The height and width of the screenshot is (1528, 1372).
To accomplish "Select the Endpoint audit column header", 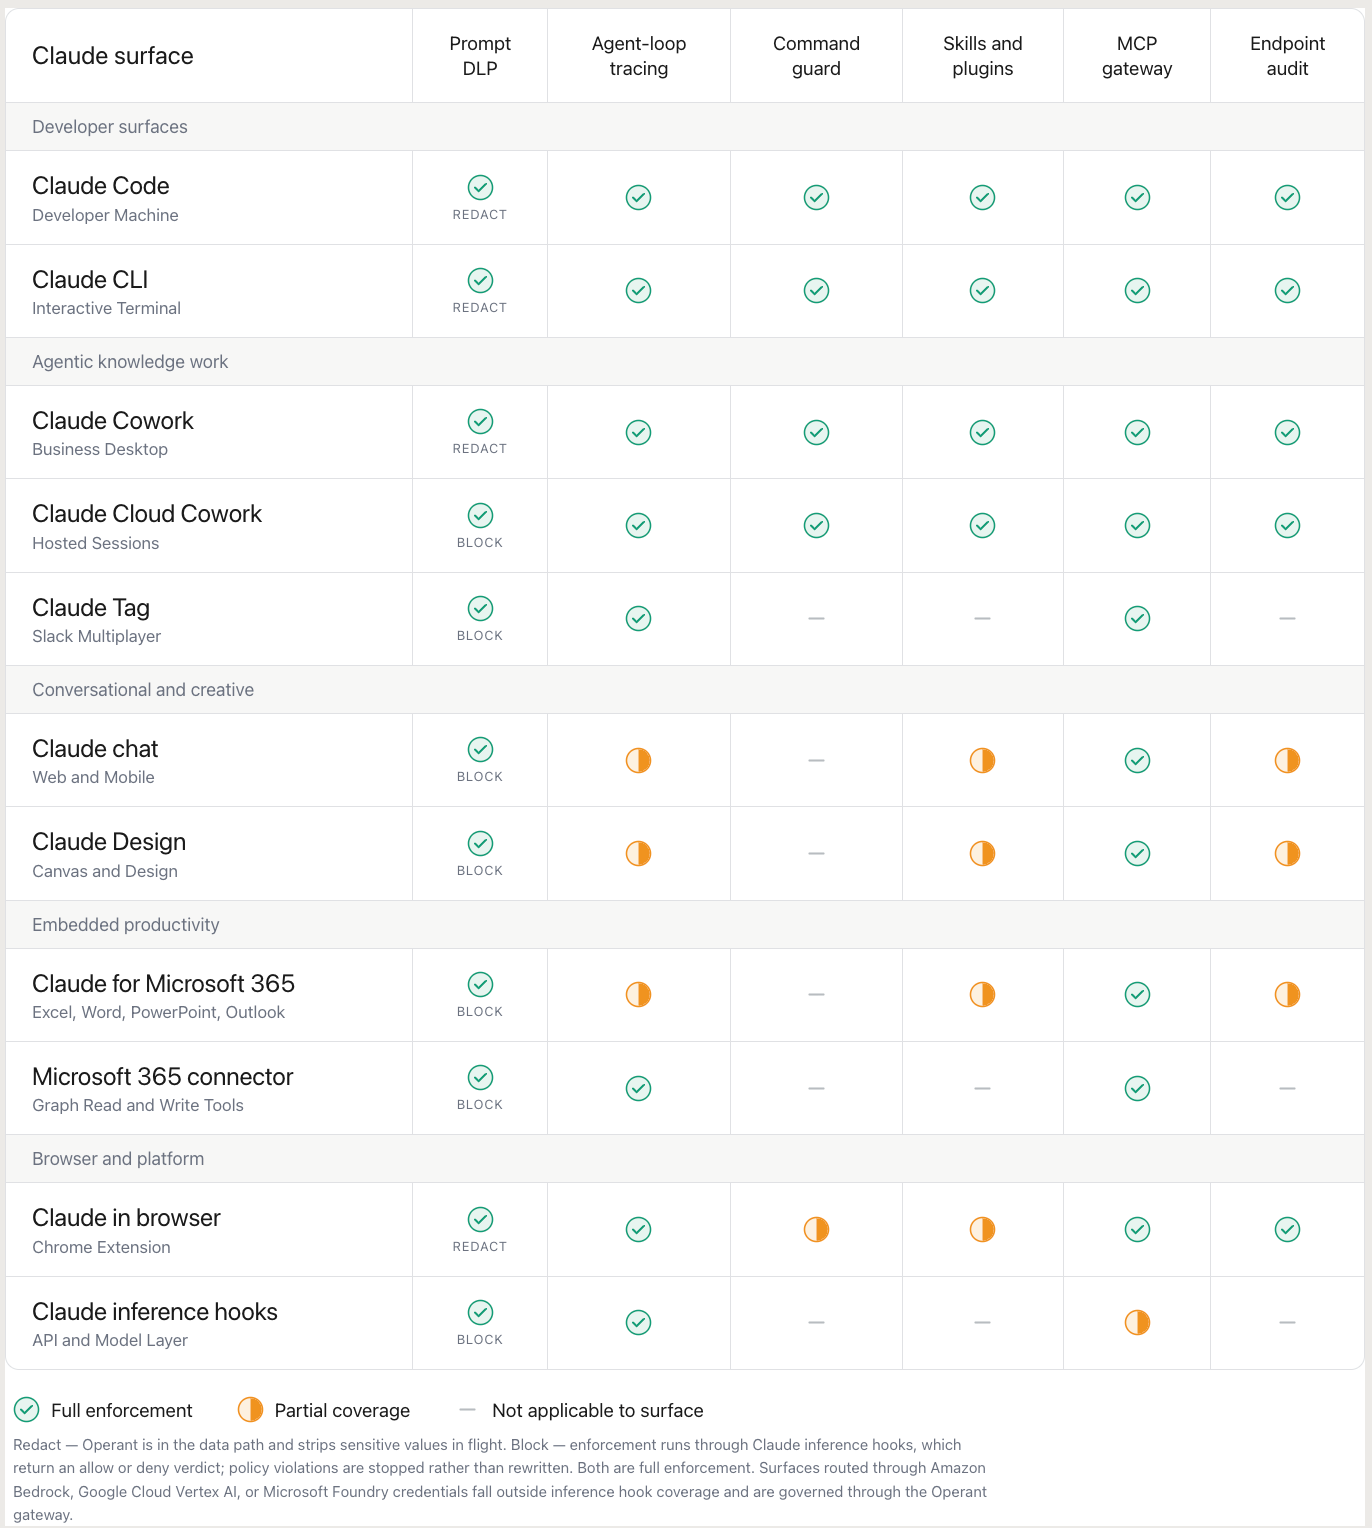I will click(1287, 56).
